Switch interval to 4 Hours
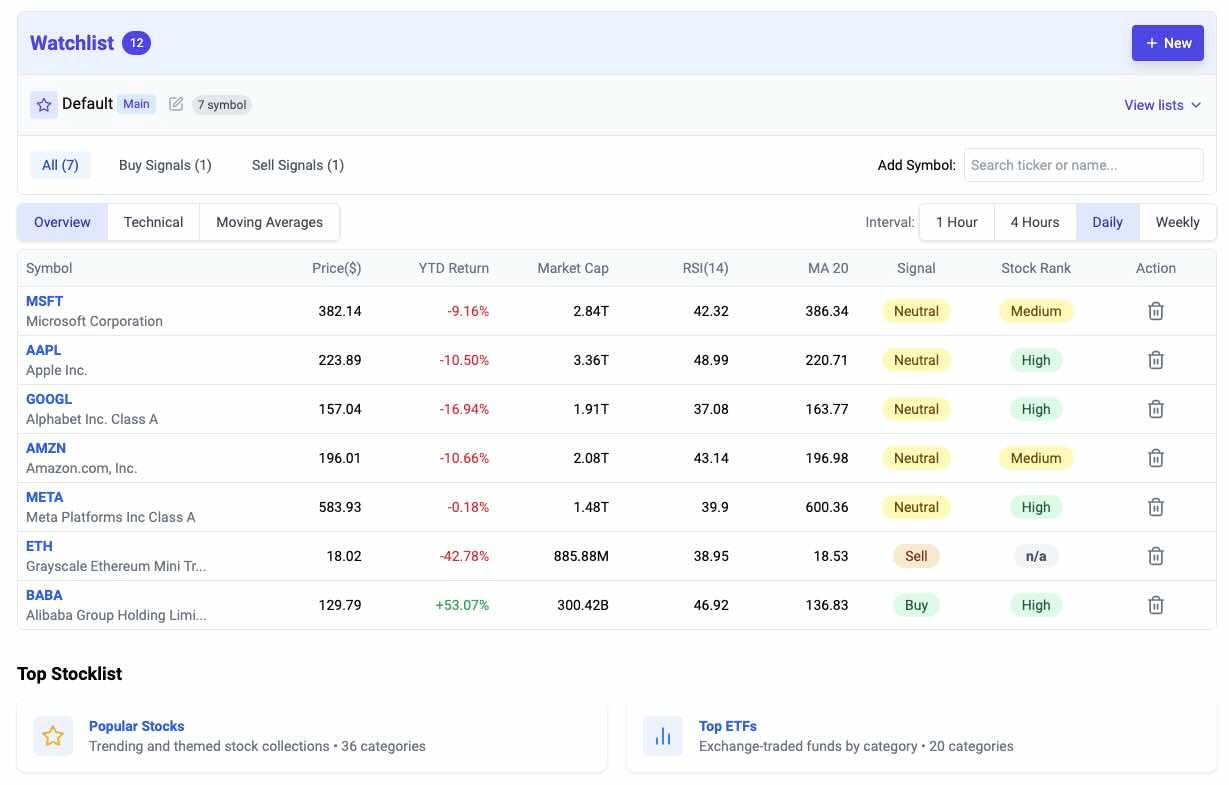1229x785 pixels. (1034, 222)
